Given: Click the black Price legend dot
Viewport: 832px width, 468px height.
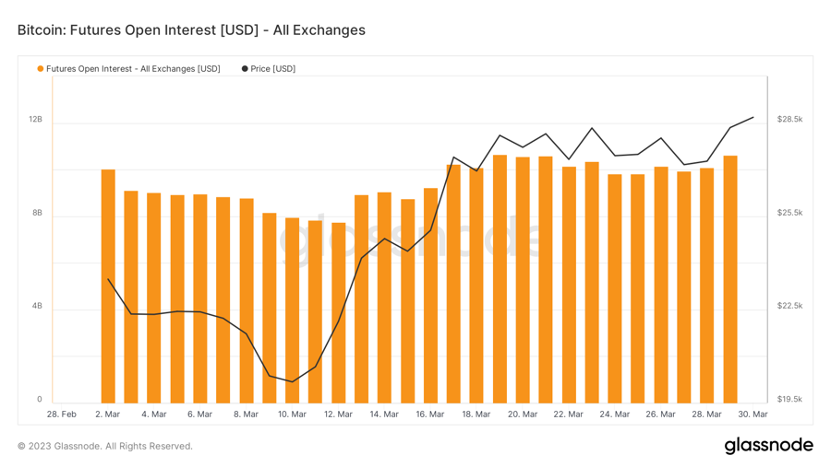Looking at the screenshot, I should pyautogui.click(x=245, y=69).
